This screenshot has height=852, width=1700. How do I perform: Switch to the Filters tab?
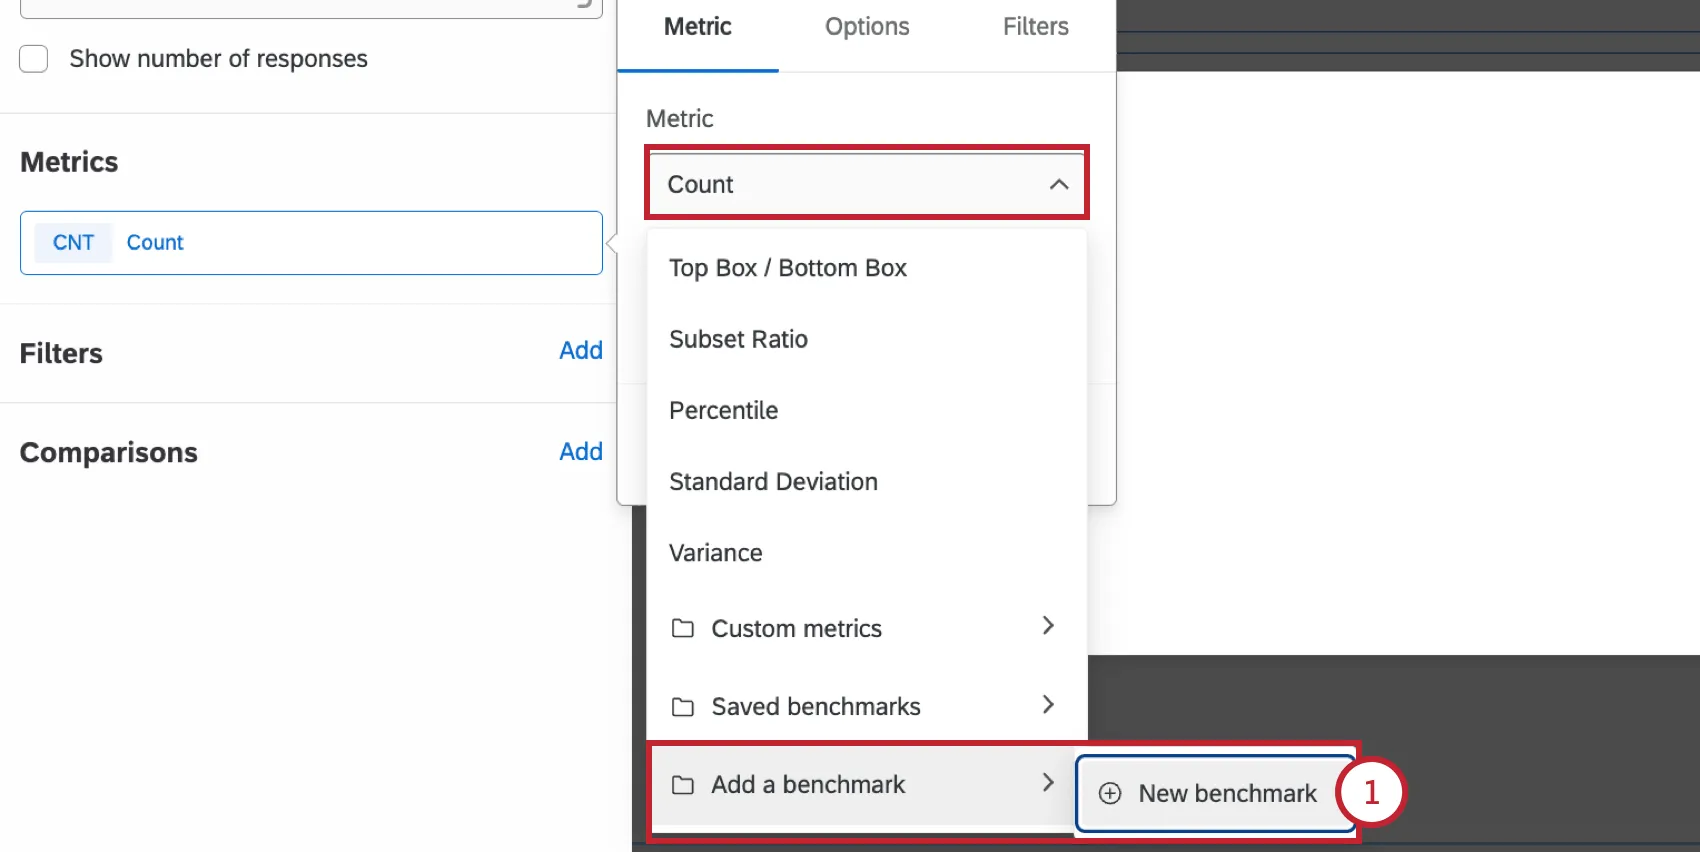pyautogui.click(x=1036, y=27)
